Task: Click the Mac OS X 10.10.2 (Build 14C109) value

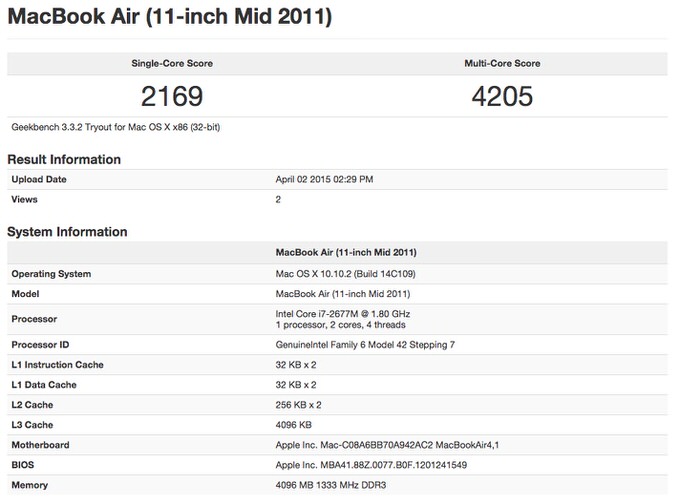Action: 346,274
